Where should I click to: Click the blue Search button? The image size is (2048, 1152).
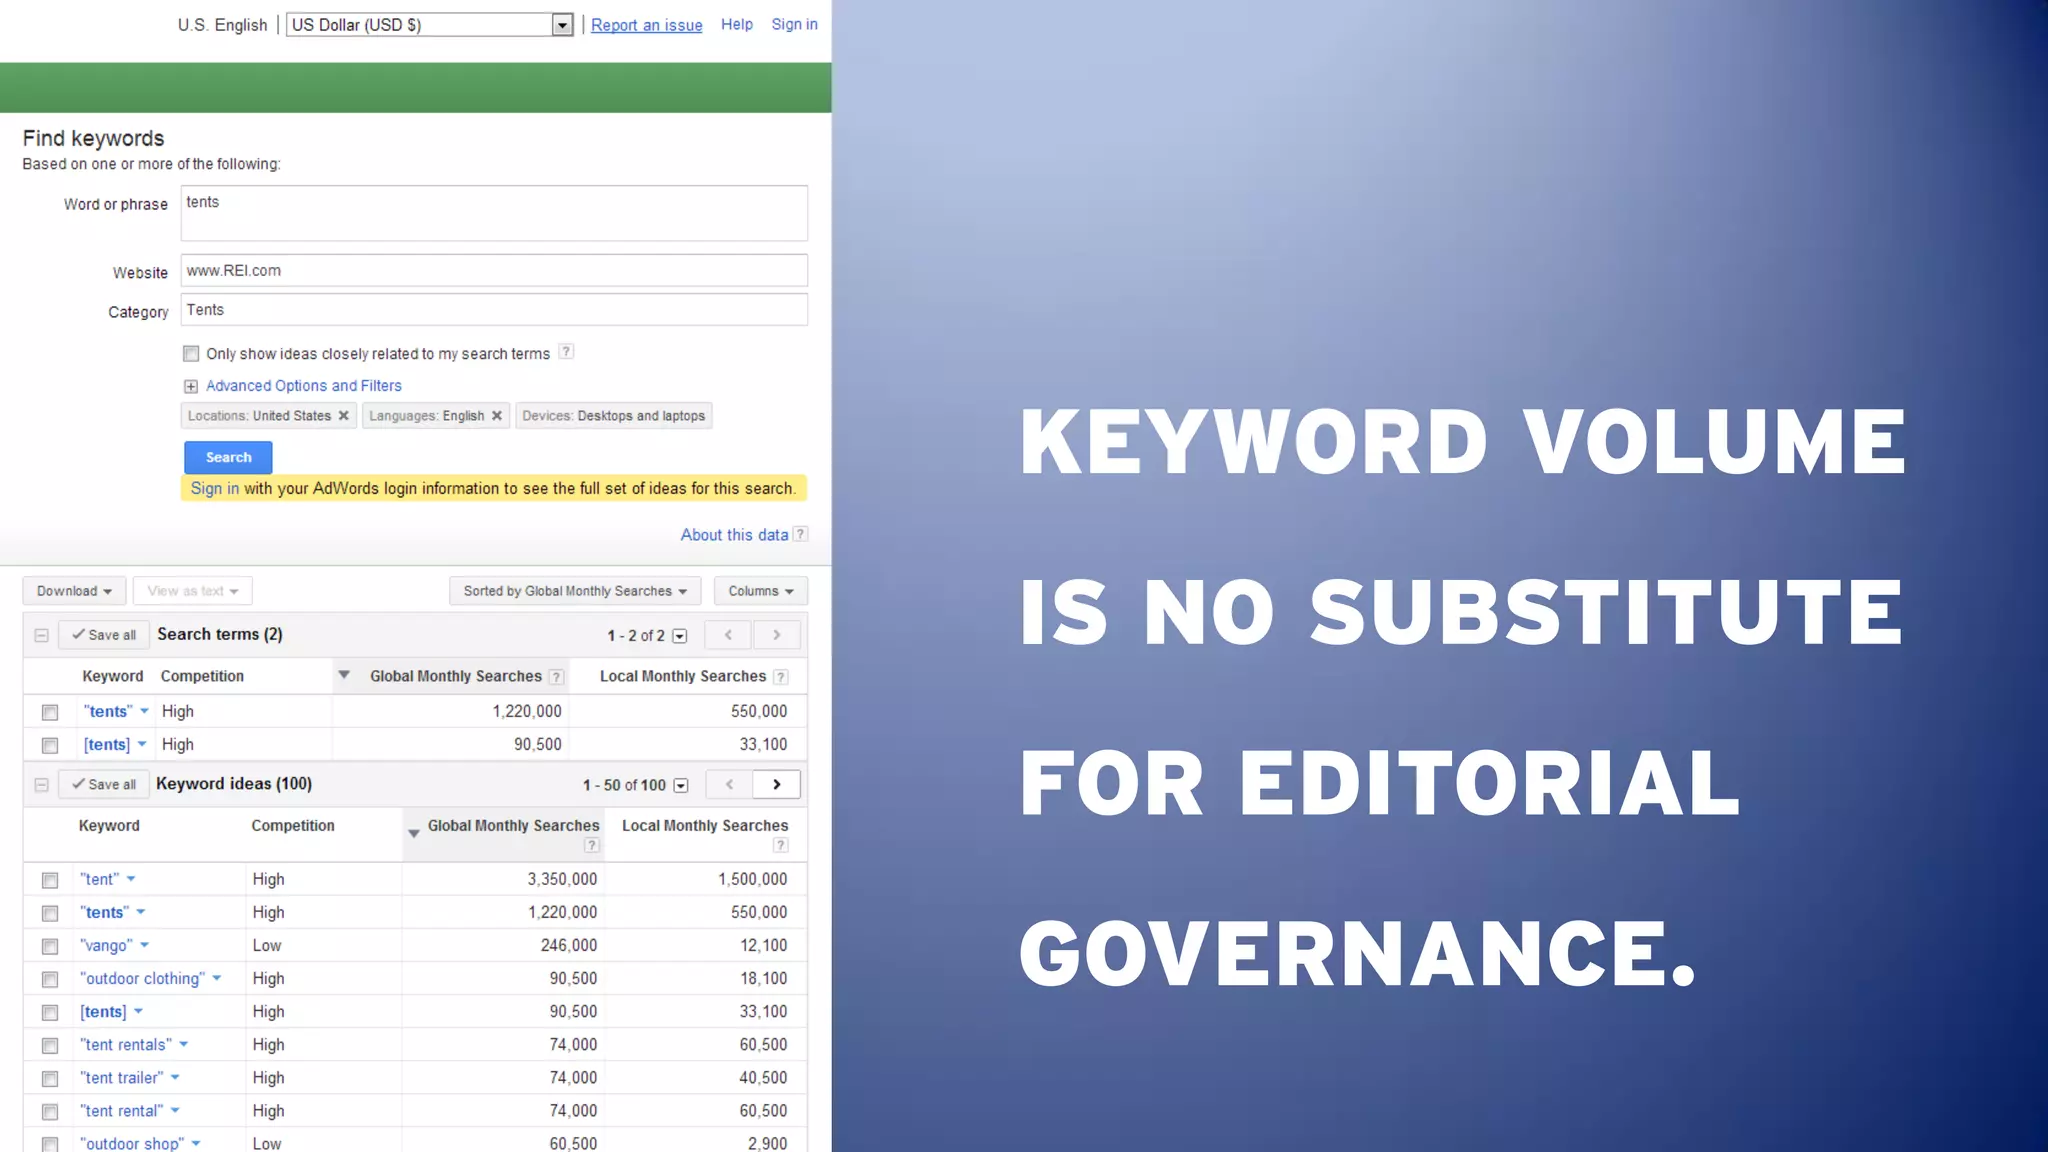tap(228, 457)
